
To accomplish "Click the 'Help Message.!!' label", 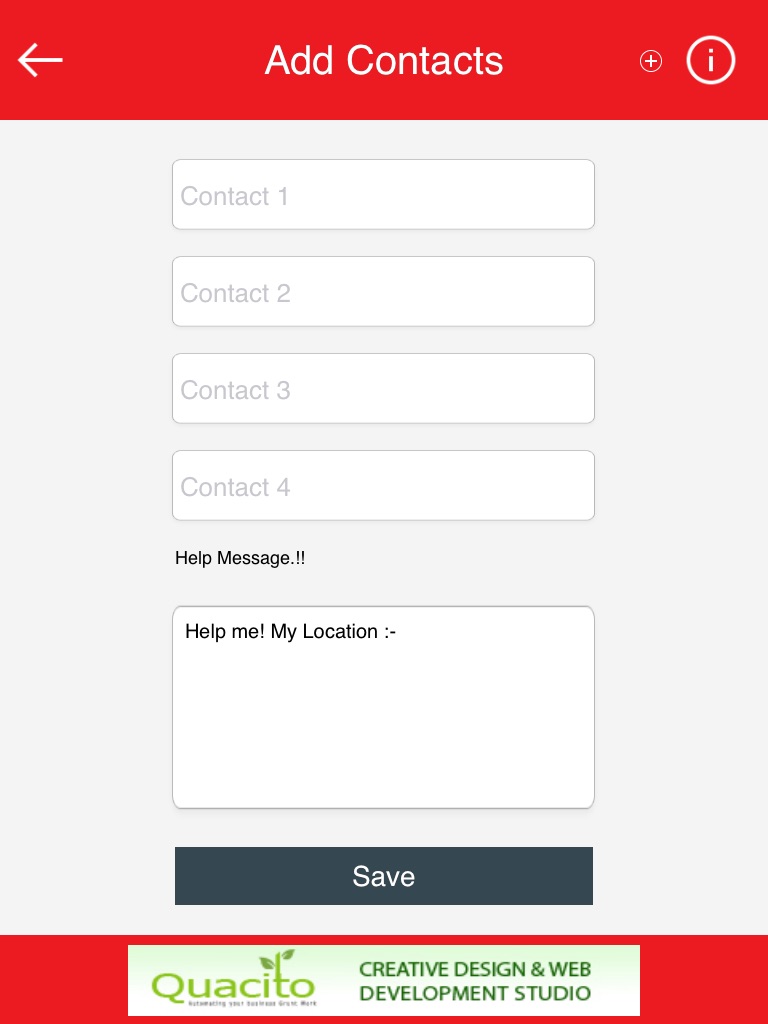I will pos(240,558).
